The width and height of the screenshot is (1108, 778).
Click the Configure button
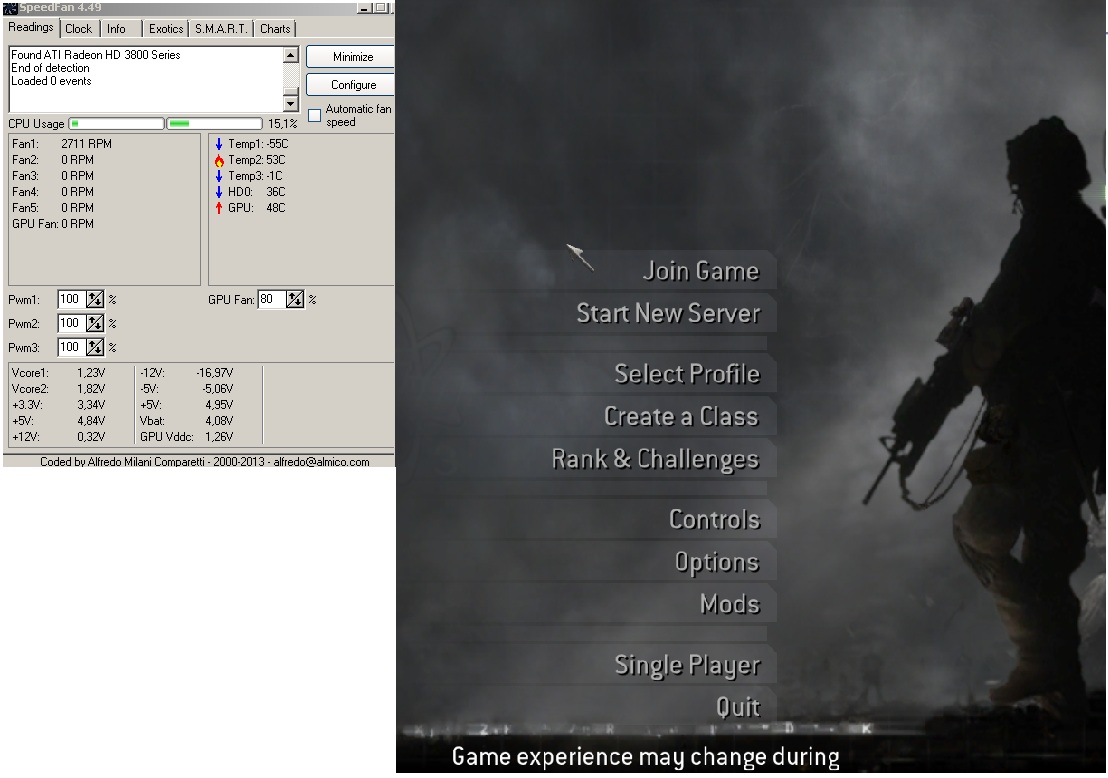pos(351,85)
